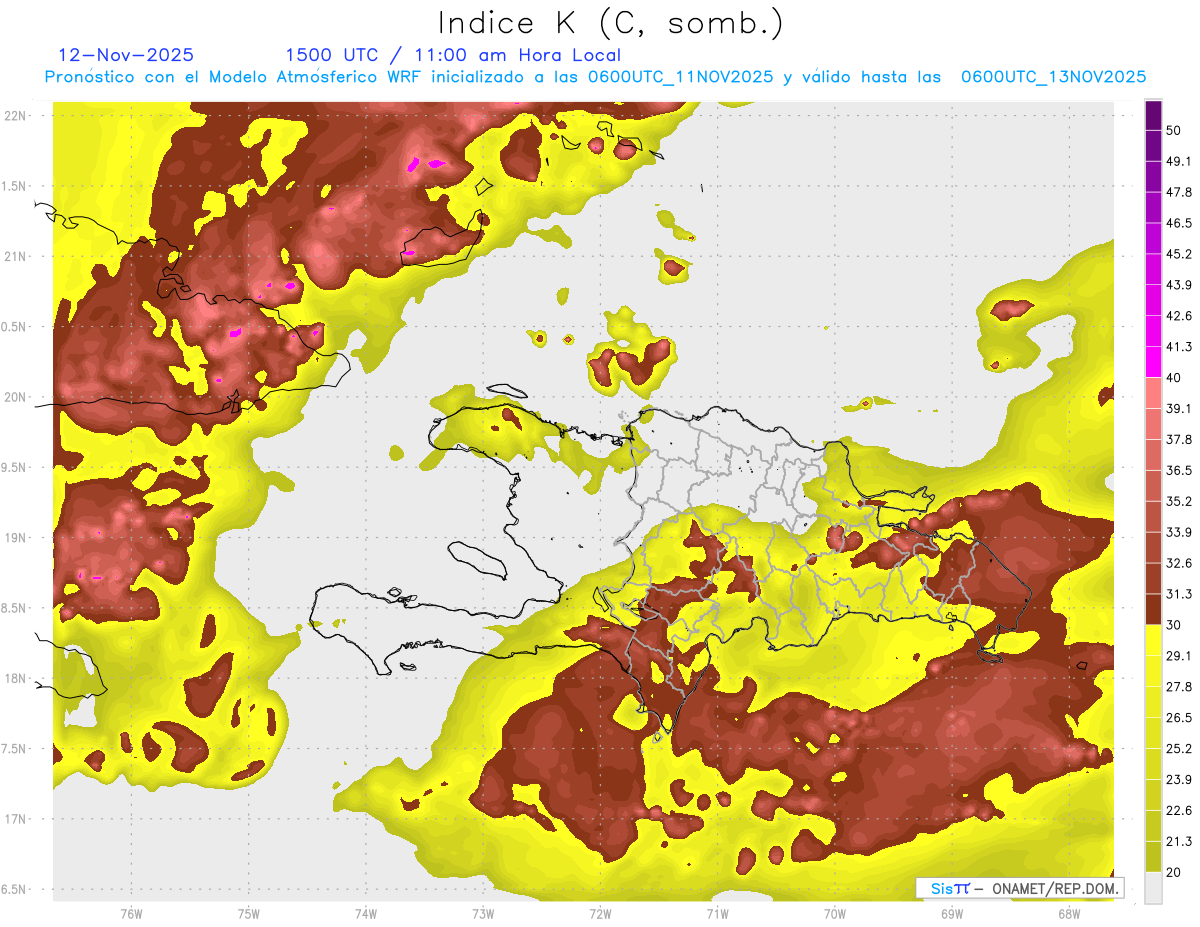Click the colorbar label "41.3"
This screenshot has width=1200, height=927.
point(1179,347)
